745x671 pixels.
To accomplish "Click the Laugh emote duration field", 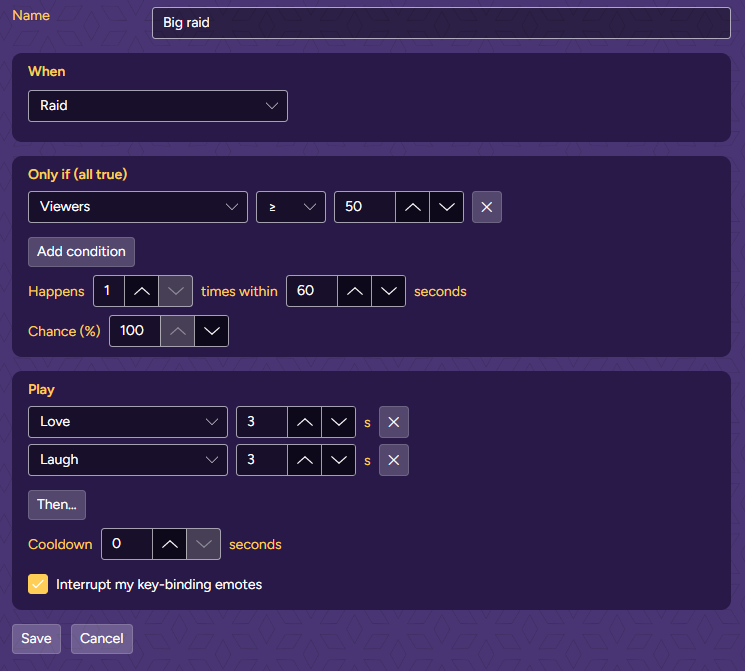I will click(262, 460).
